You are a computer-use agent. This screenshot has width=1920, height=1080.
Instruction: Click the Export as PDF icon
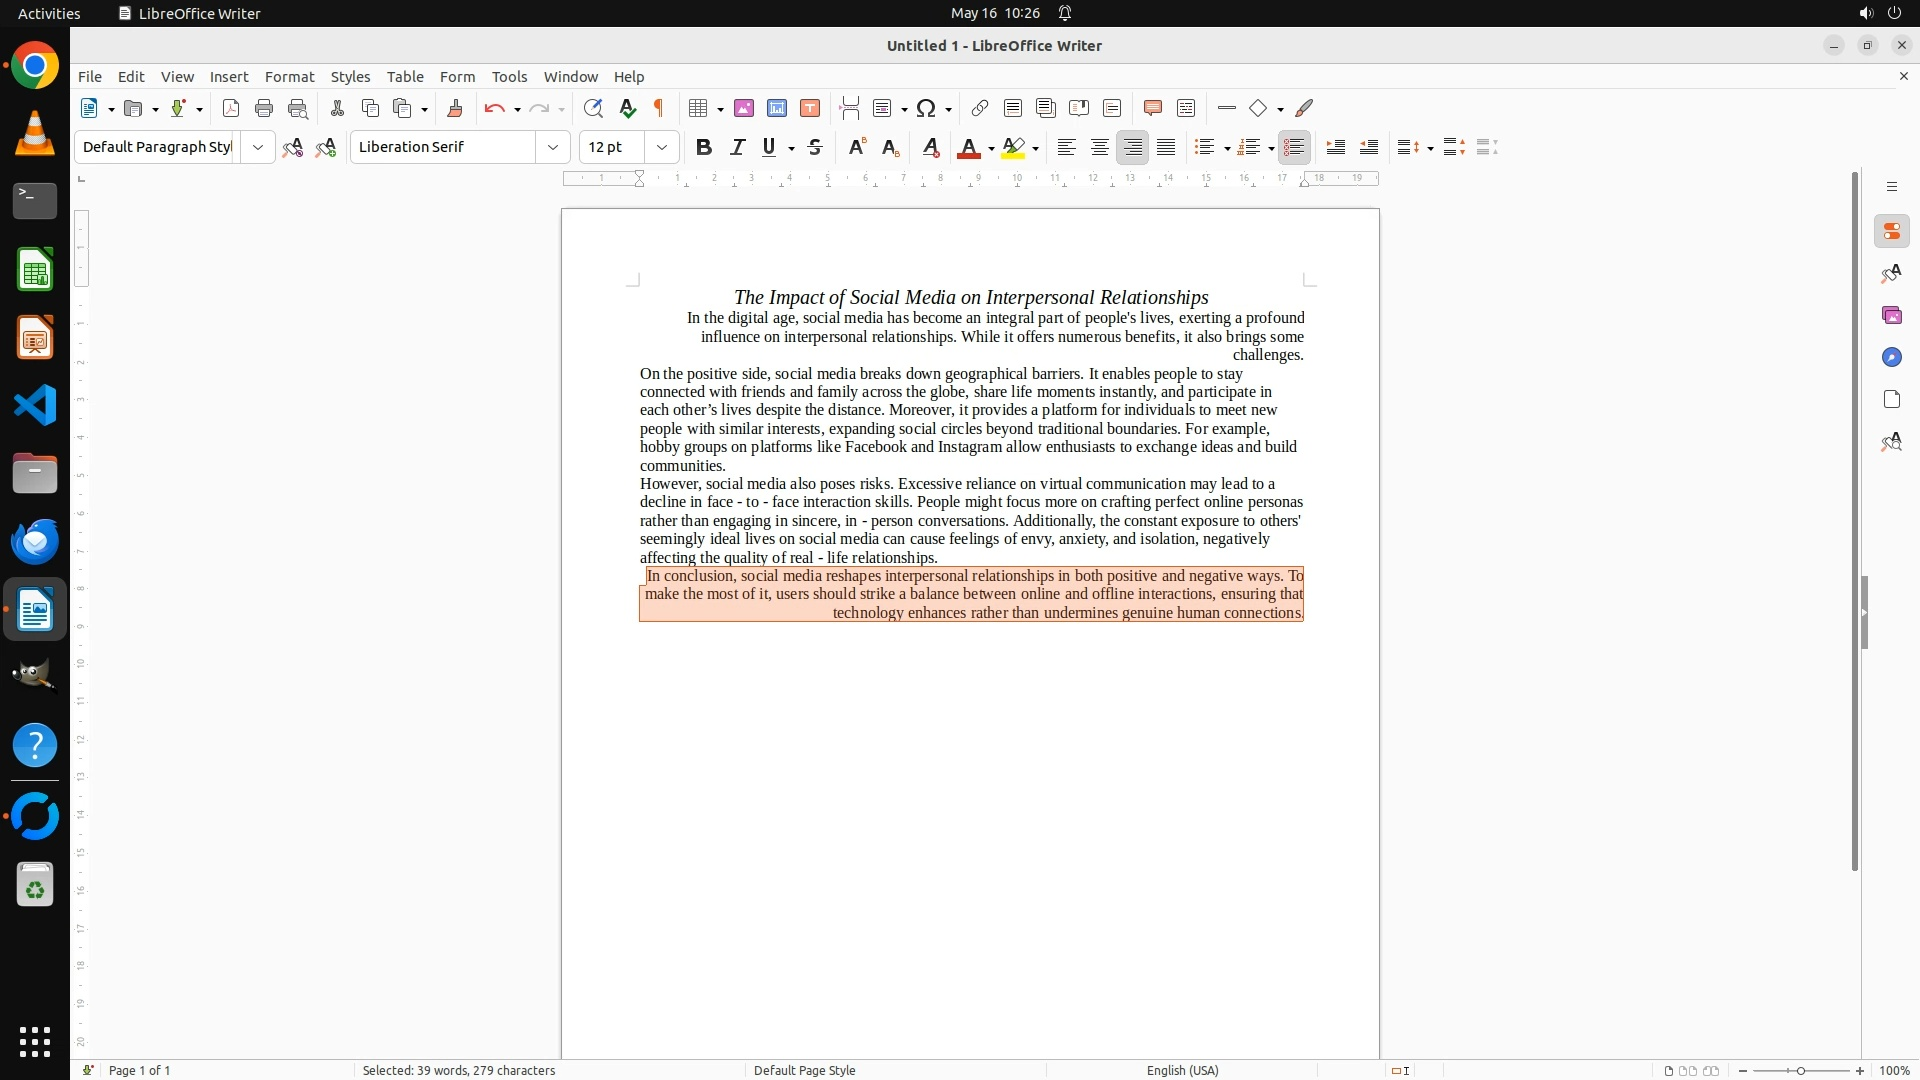231,108
